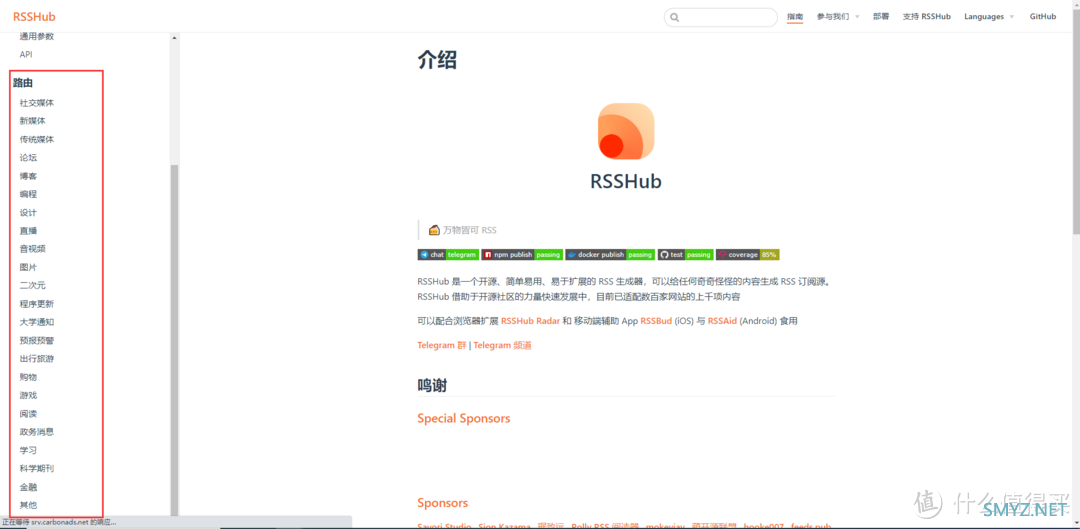Image resolution: width=1080 pixels, height=529 pixels.
Task: Open the 新媒体 route category
Action: click(32, 121)
